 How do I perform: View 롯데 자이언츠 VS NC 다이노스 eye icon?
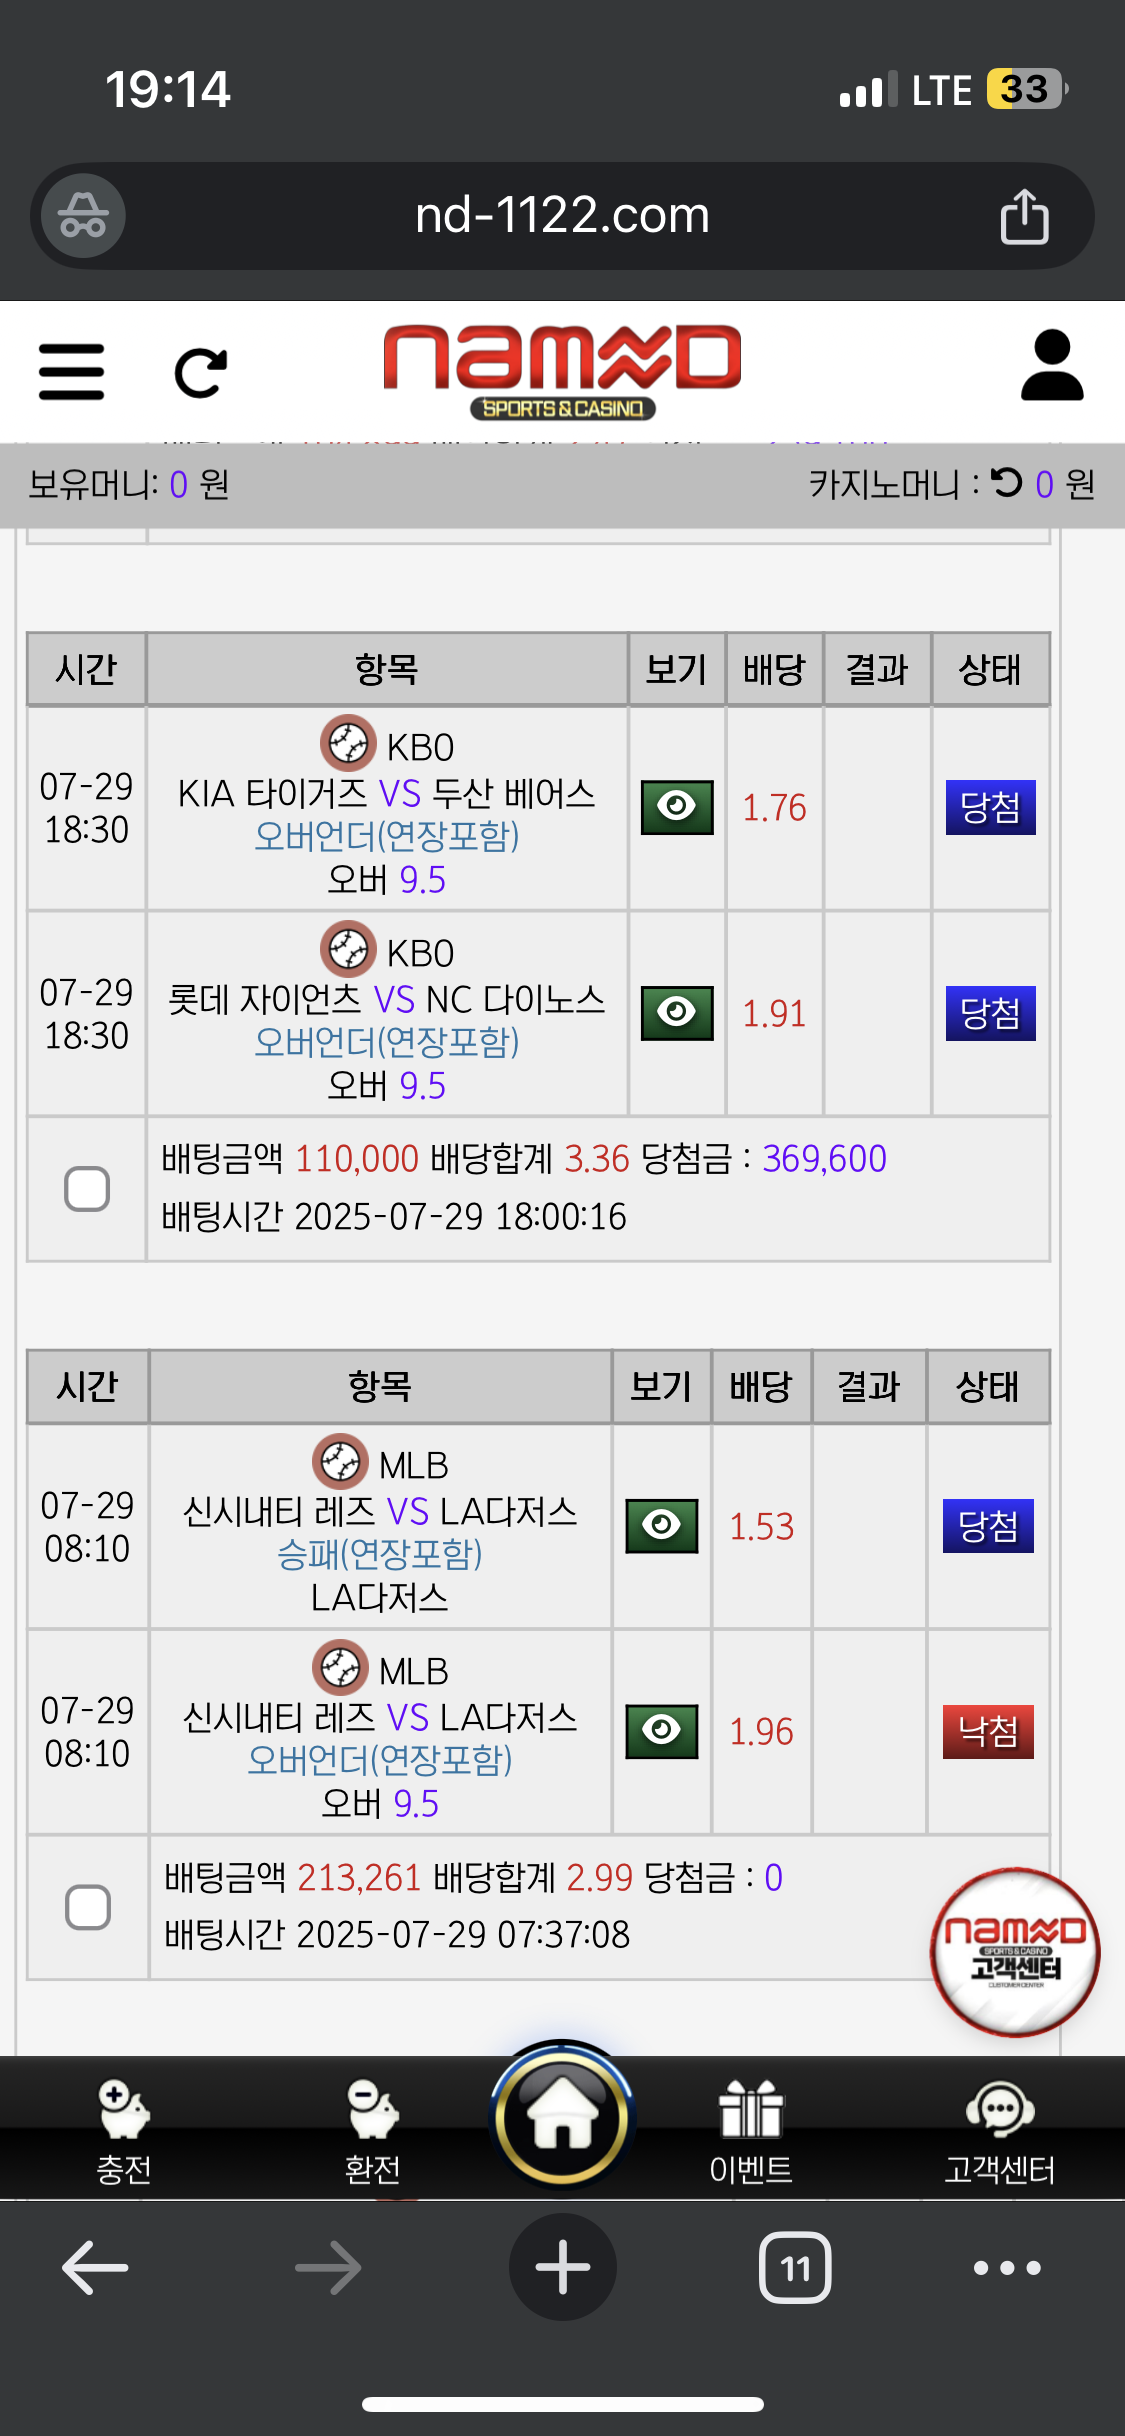coord(677,1013)
